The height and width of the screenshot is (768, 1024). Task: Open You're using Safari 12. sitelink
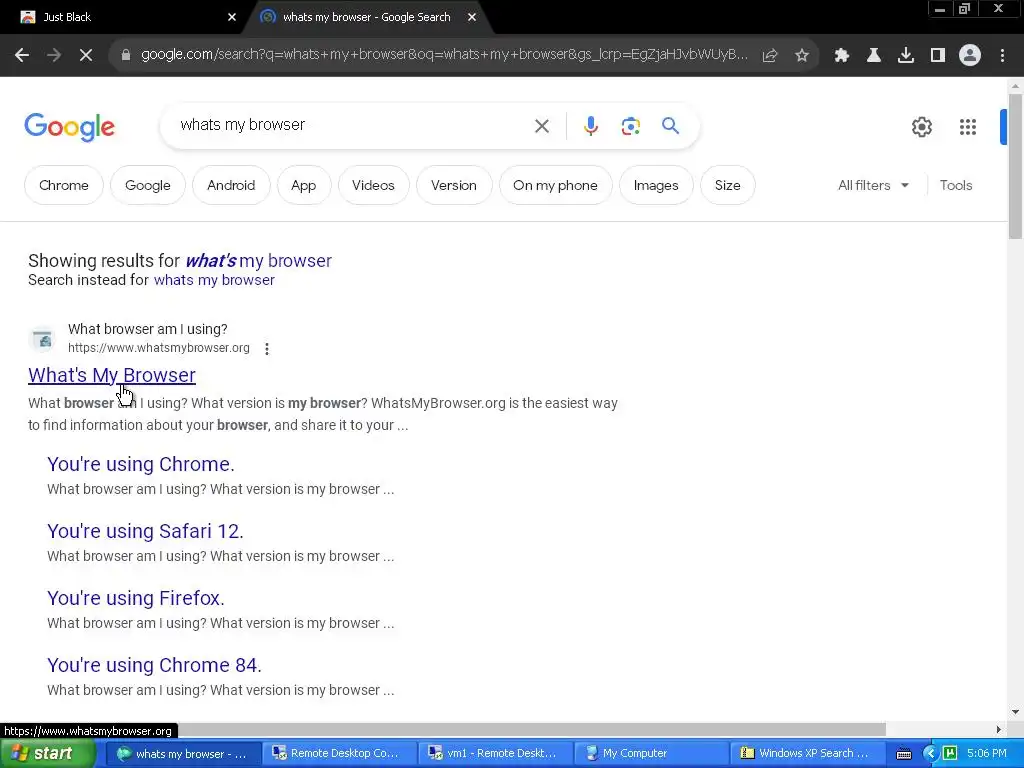pyautogui.click(x=145, y=531)
